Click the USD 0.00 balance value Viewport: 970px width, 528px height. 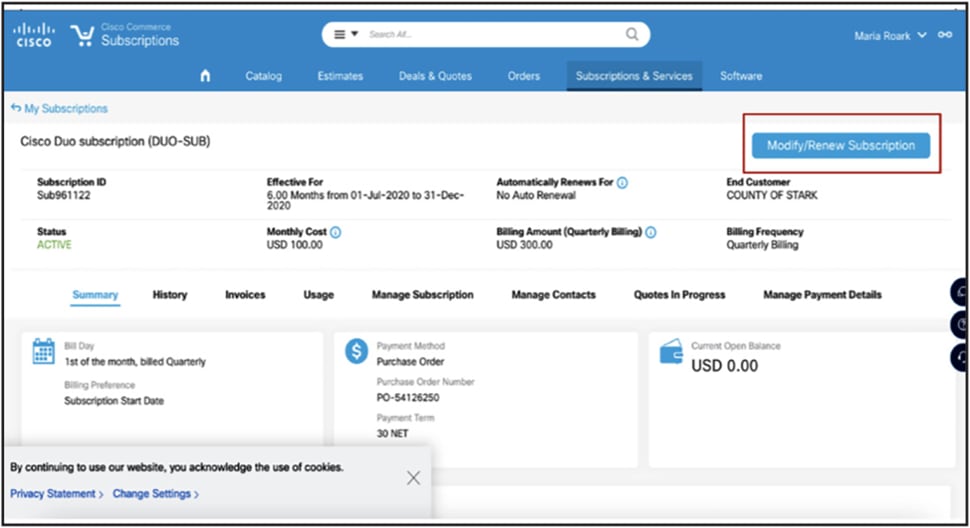[x=724, y=366]
